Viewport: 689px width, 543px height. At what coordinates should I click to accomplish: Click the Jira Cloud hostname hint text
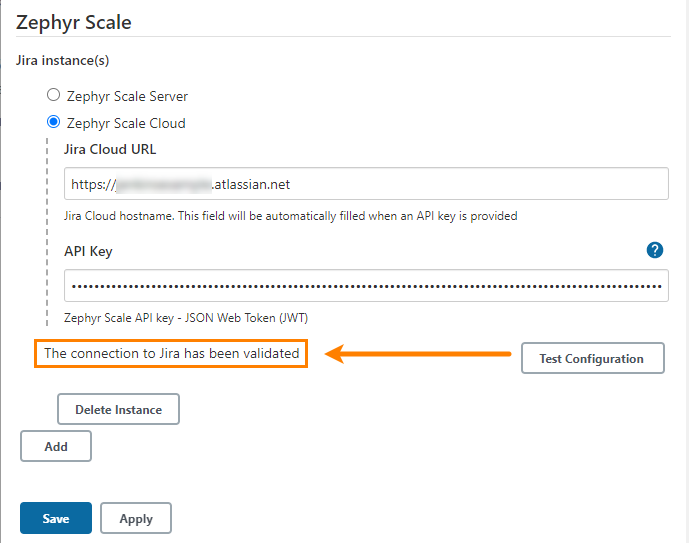290,216
